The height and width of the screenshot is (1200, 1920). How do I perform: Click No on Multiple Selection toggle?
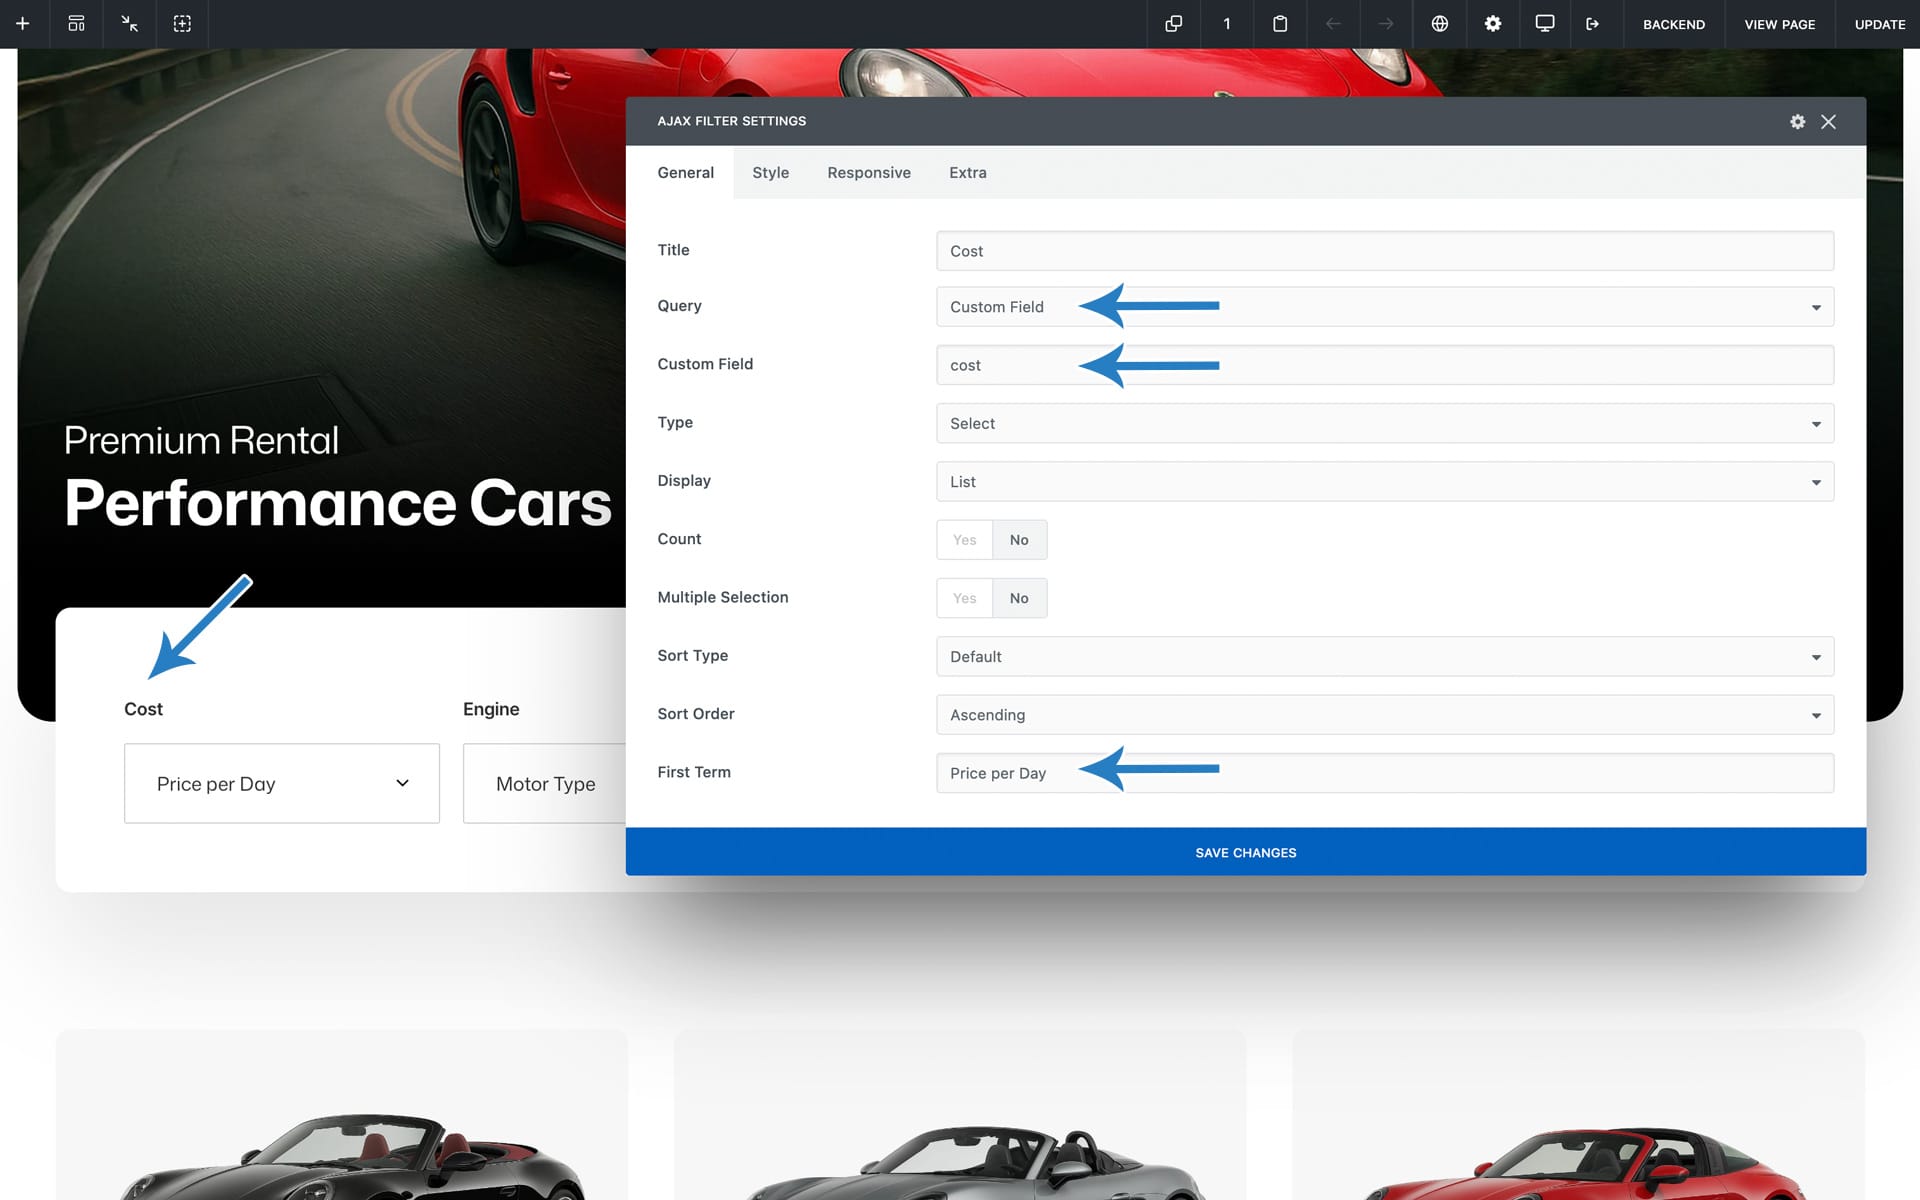1019,598
